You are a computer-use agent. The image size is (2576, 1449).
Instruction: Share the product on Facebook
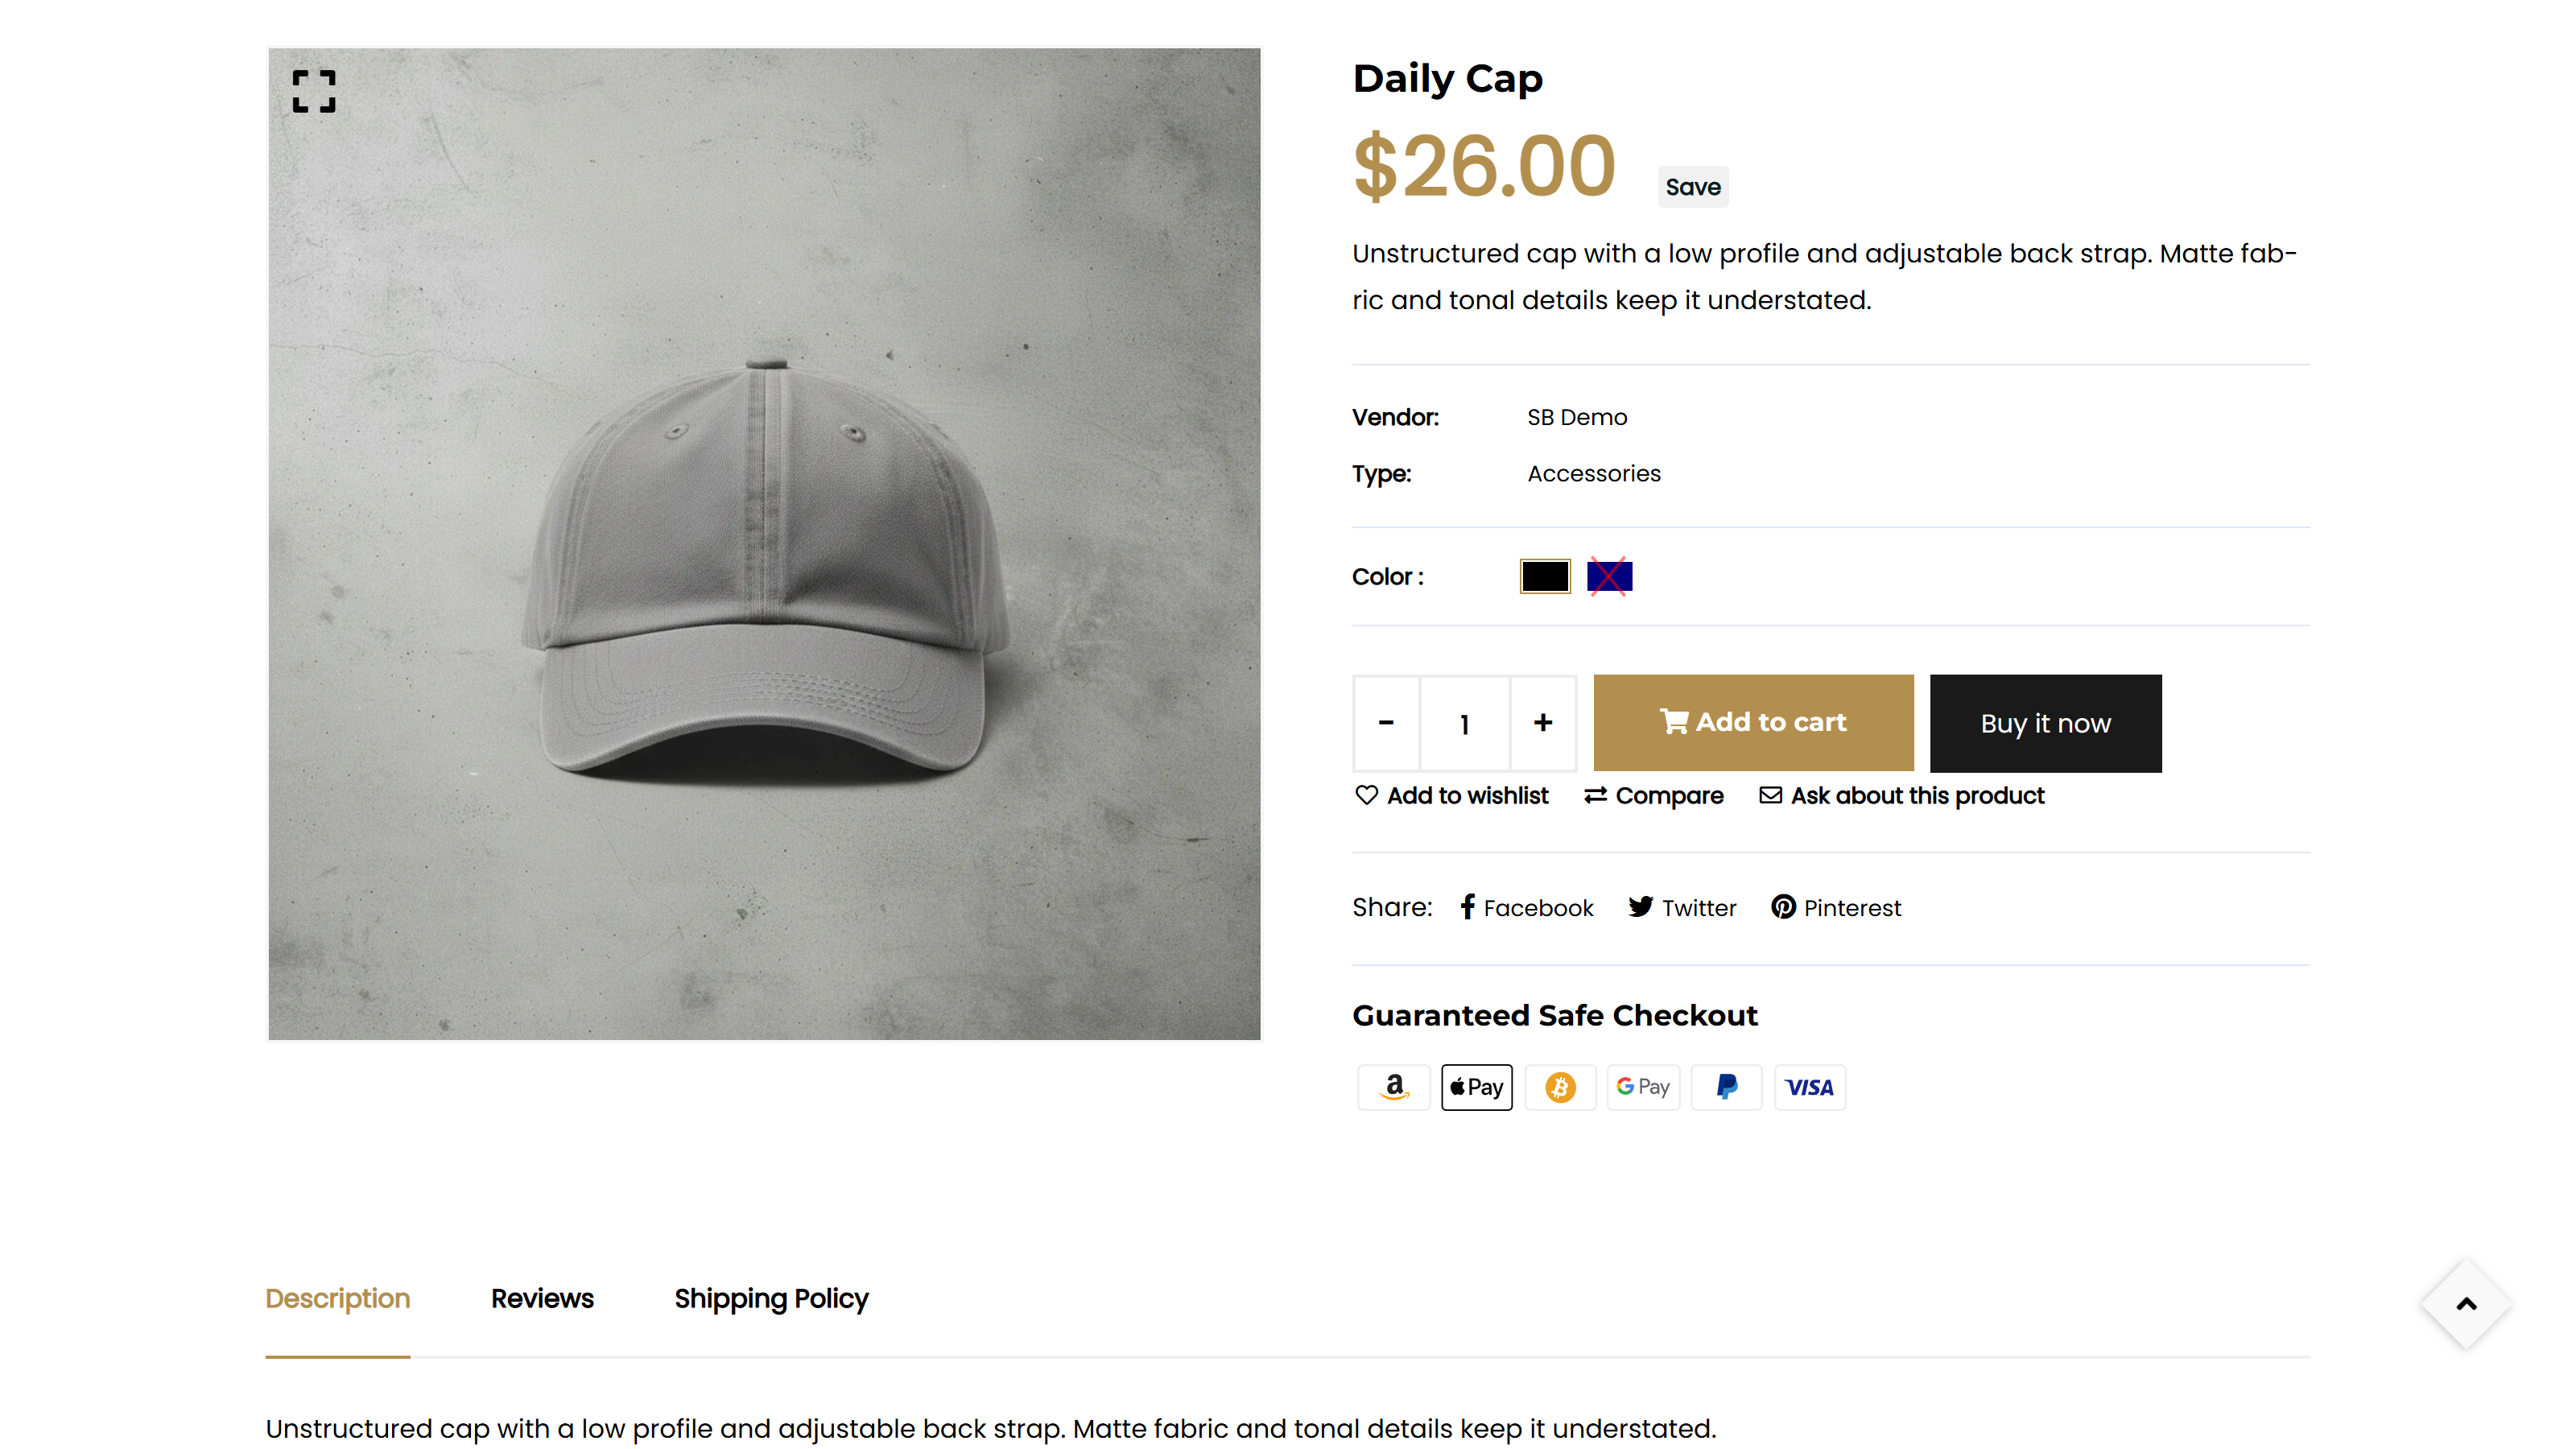click(x=1525, y=907)
